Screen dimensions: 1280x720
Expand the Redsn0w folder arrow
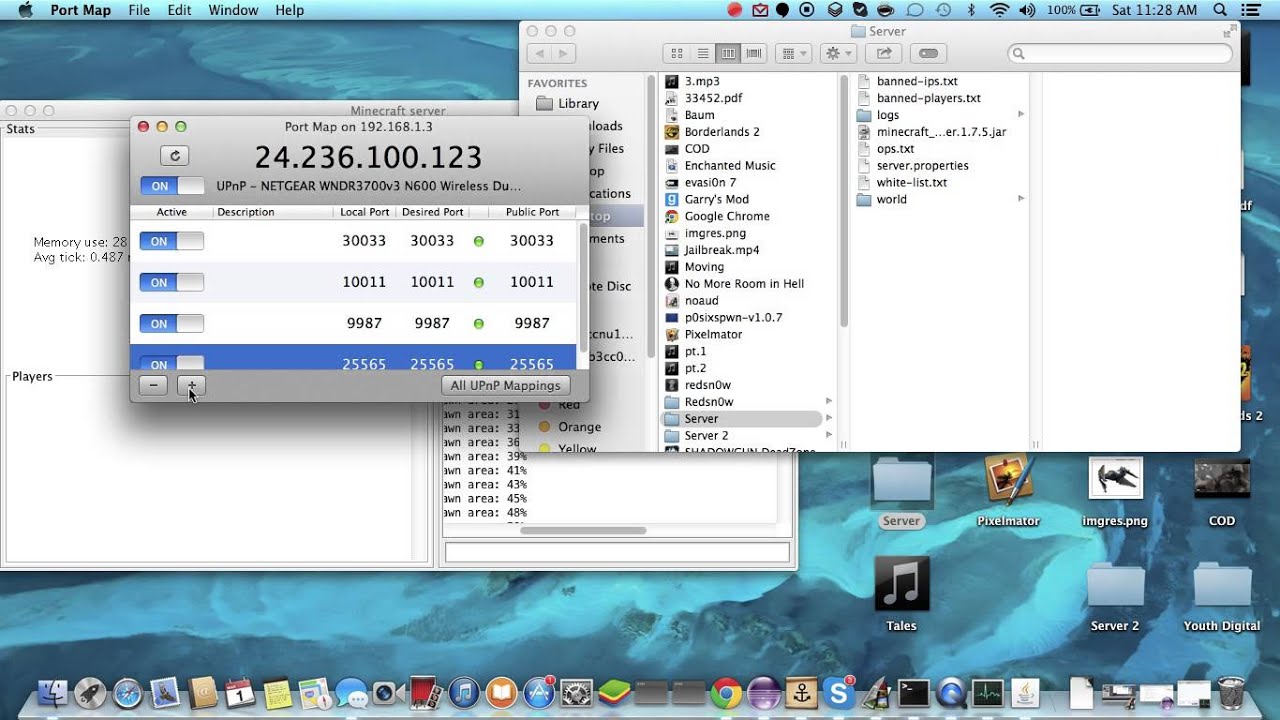tap(829, 402)
